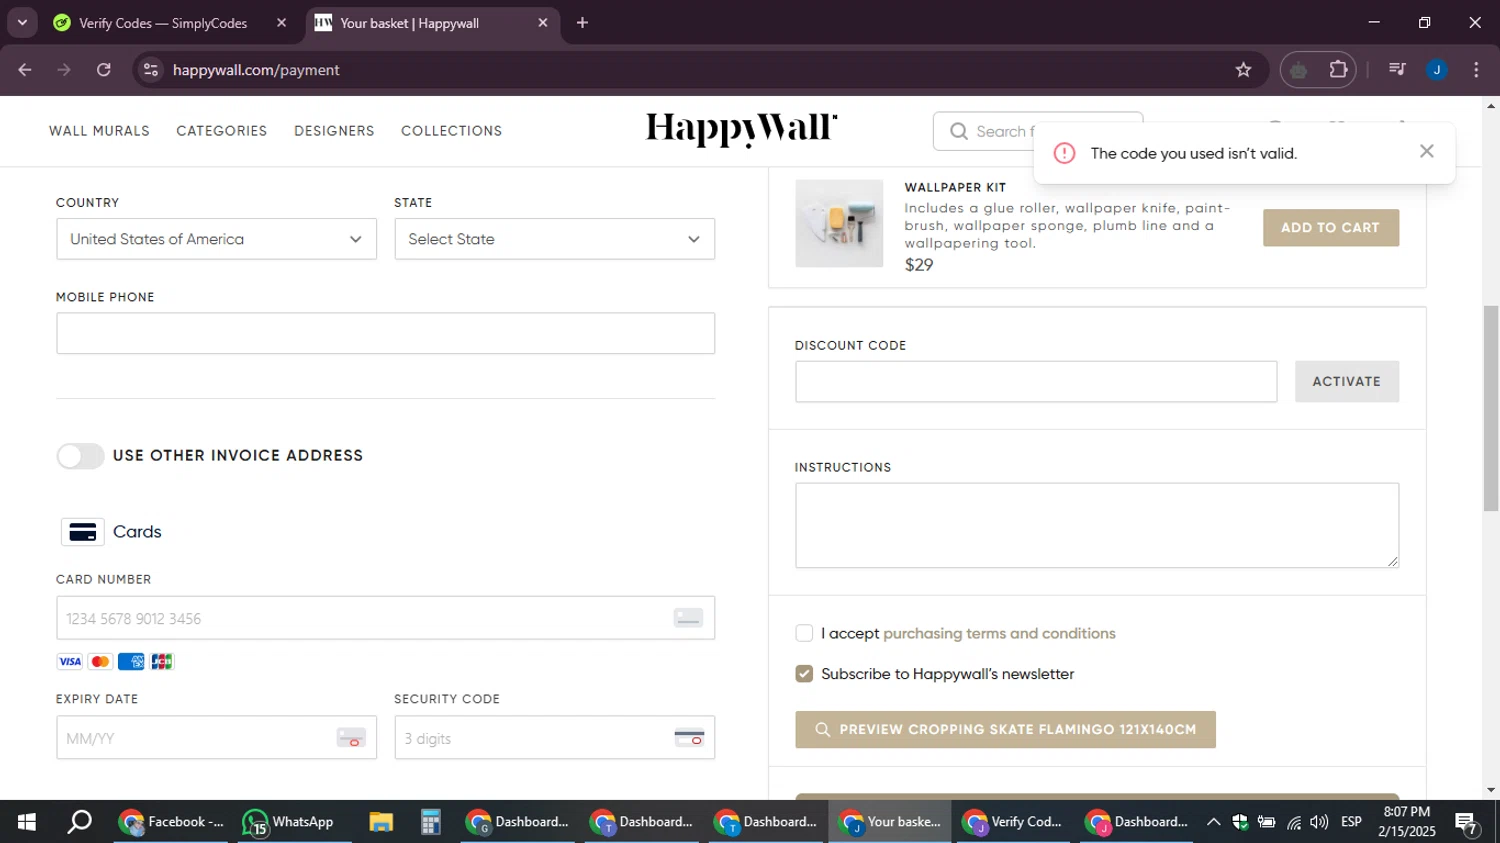Viewport: 1500px width, 843px height.
Task: Click Preview Cropping Skate Flamingo button
Action: click(1005, 730)
